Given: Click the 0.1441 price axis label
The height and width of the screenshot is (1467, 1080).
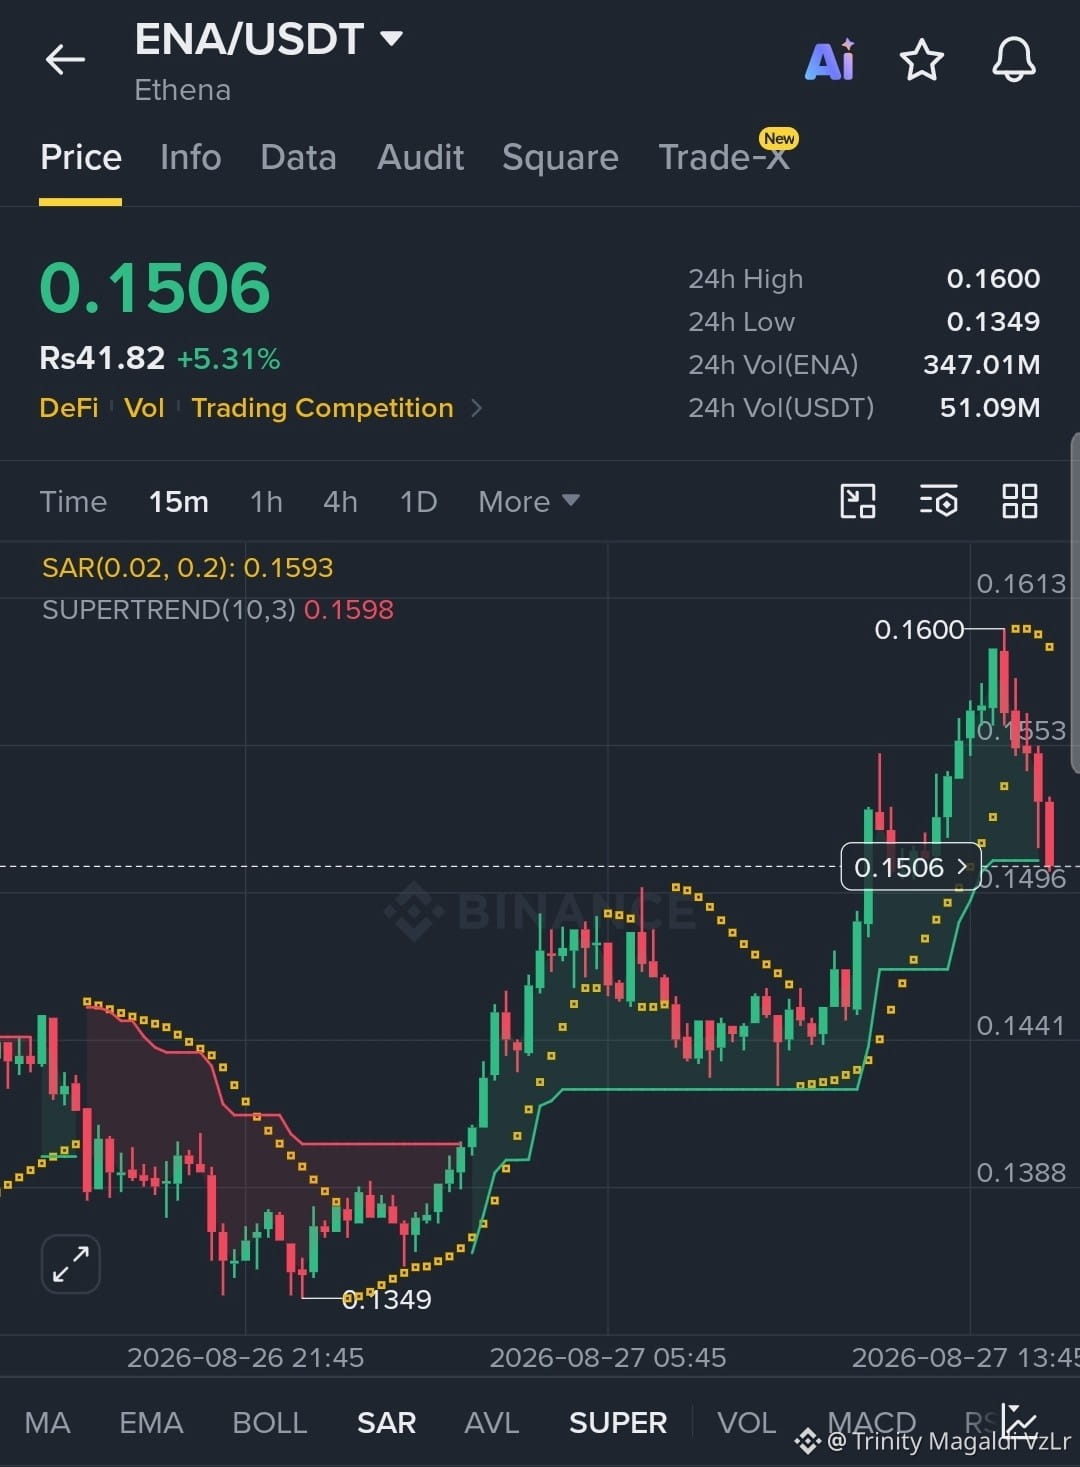Looking at the screenshot, I should pyautogui.click(x=1021, y=1025).
